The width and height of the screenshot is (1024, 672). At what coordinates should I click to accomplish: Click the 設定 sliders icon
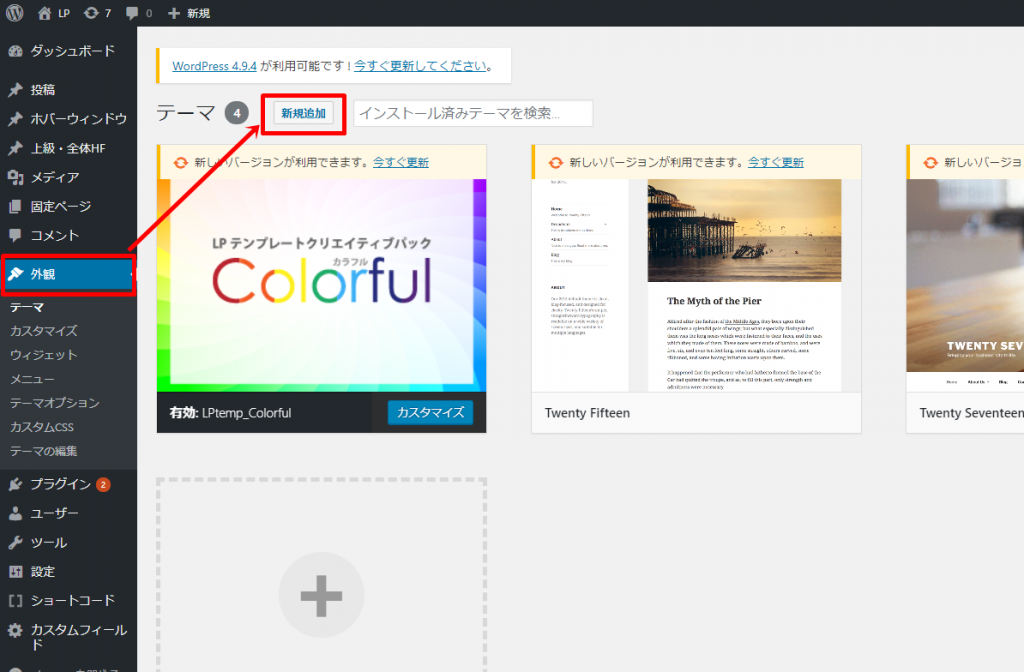point(16,571)
